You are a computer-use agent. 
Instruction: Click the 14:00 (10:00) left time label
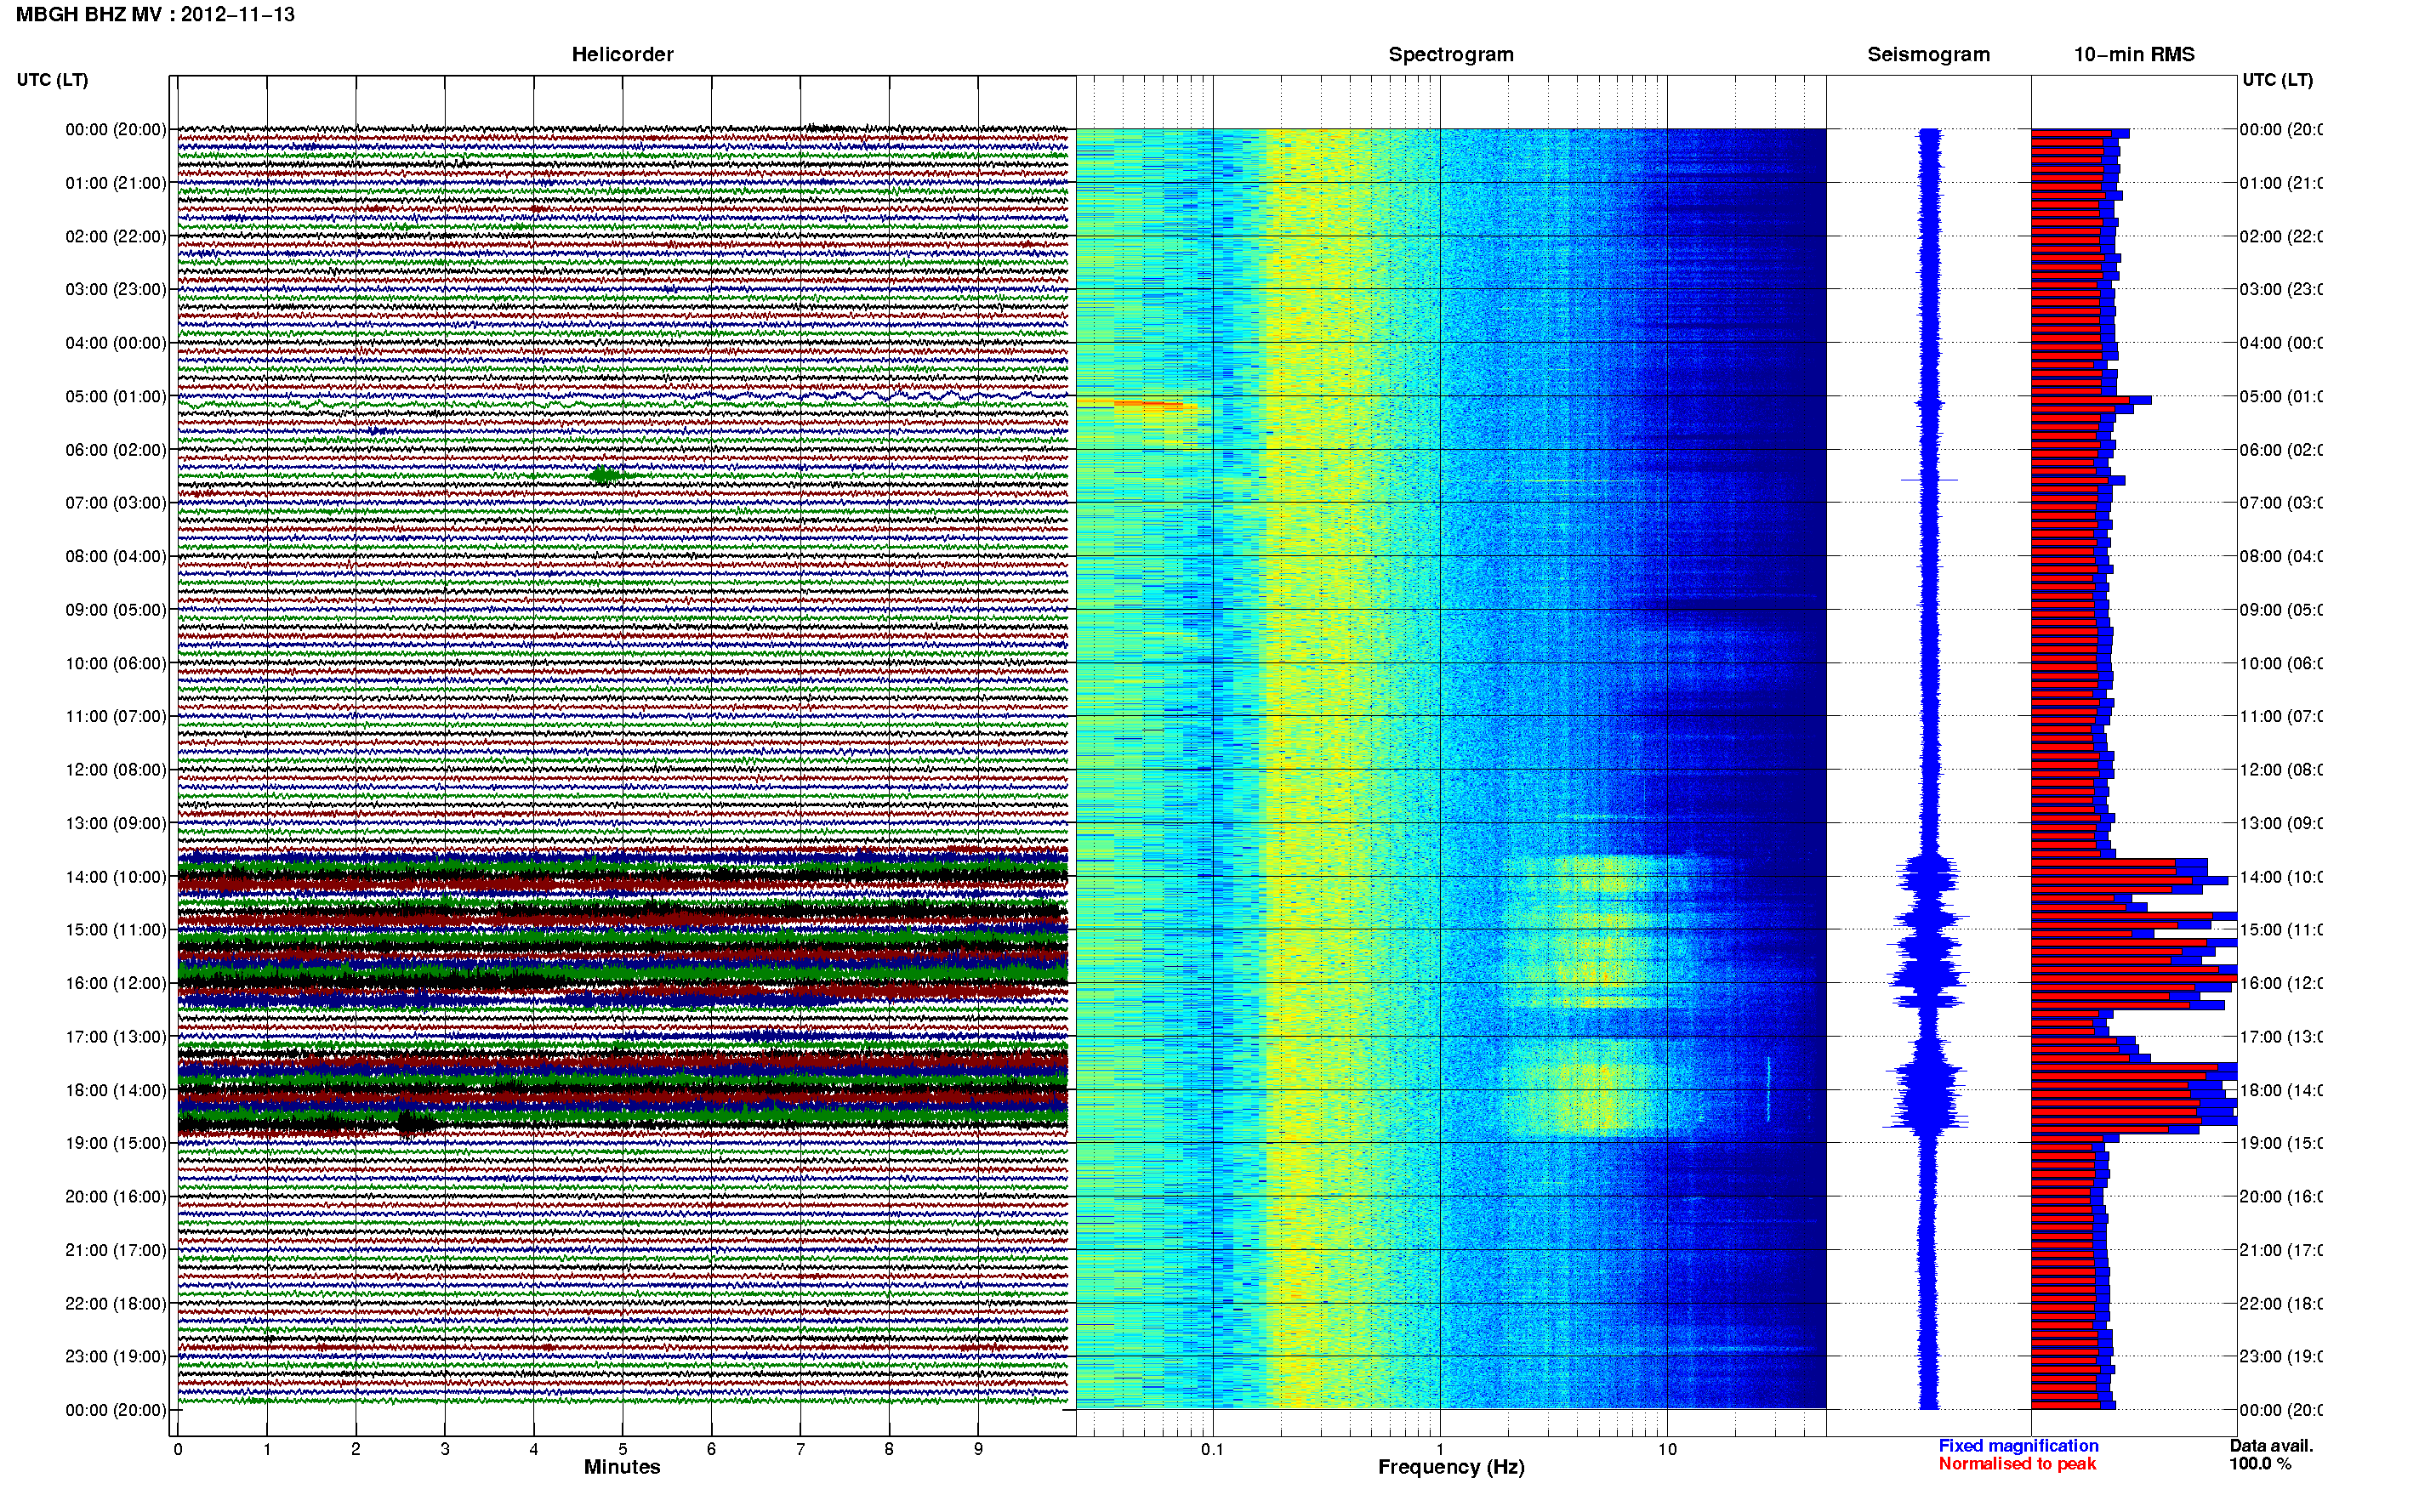pos(116,877)
